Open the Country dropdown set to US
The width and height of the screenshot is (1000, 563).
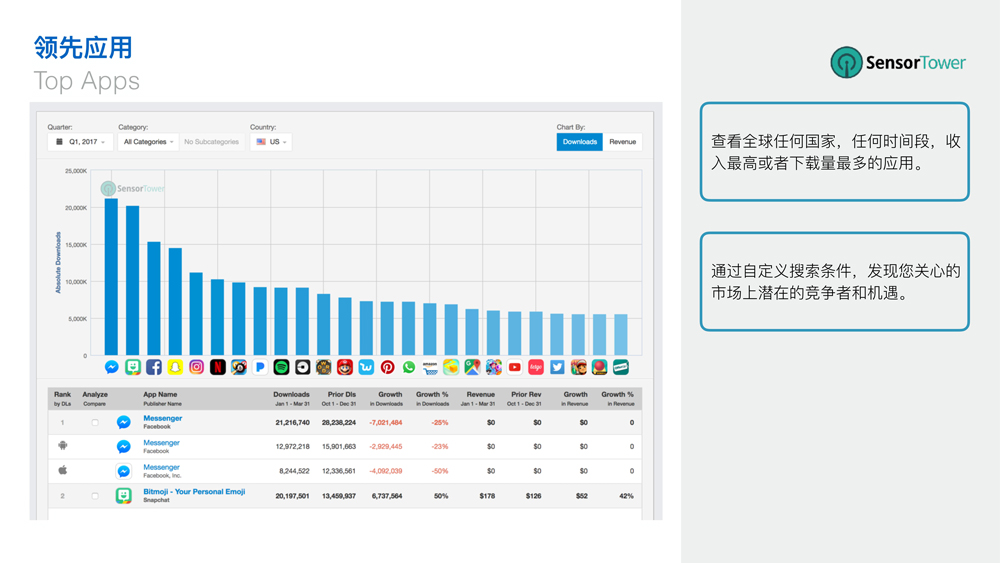click(271, 142)
